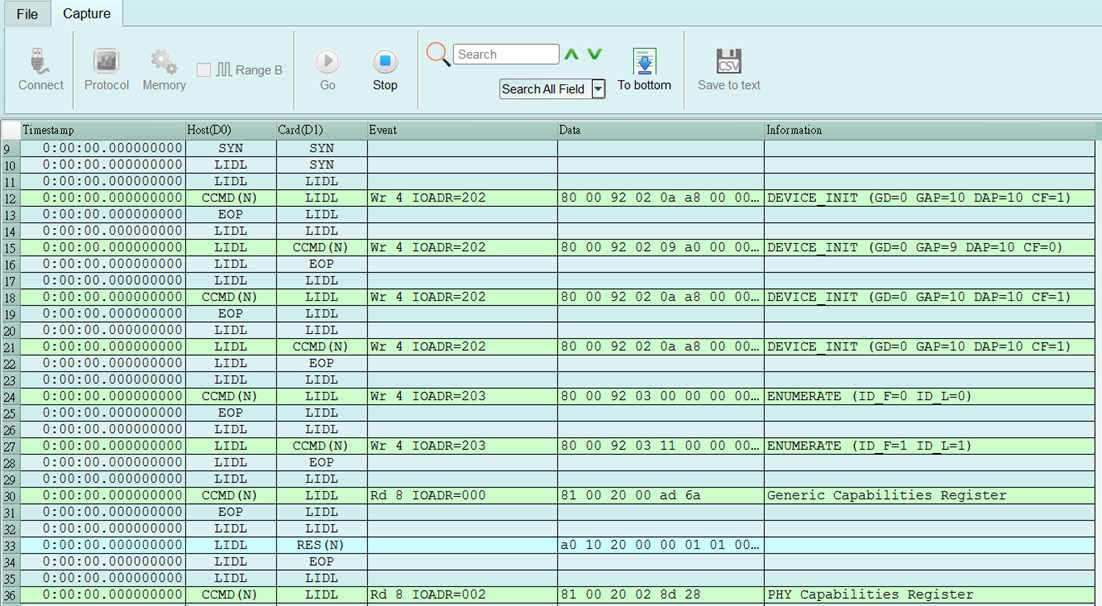The image size is (1102, 606).
Task: Click the Connect USB icon
Action: pyautogui.click(x=40, y=62)
